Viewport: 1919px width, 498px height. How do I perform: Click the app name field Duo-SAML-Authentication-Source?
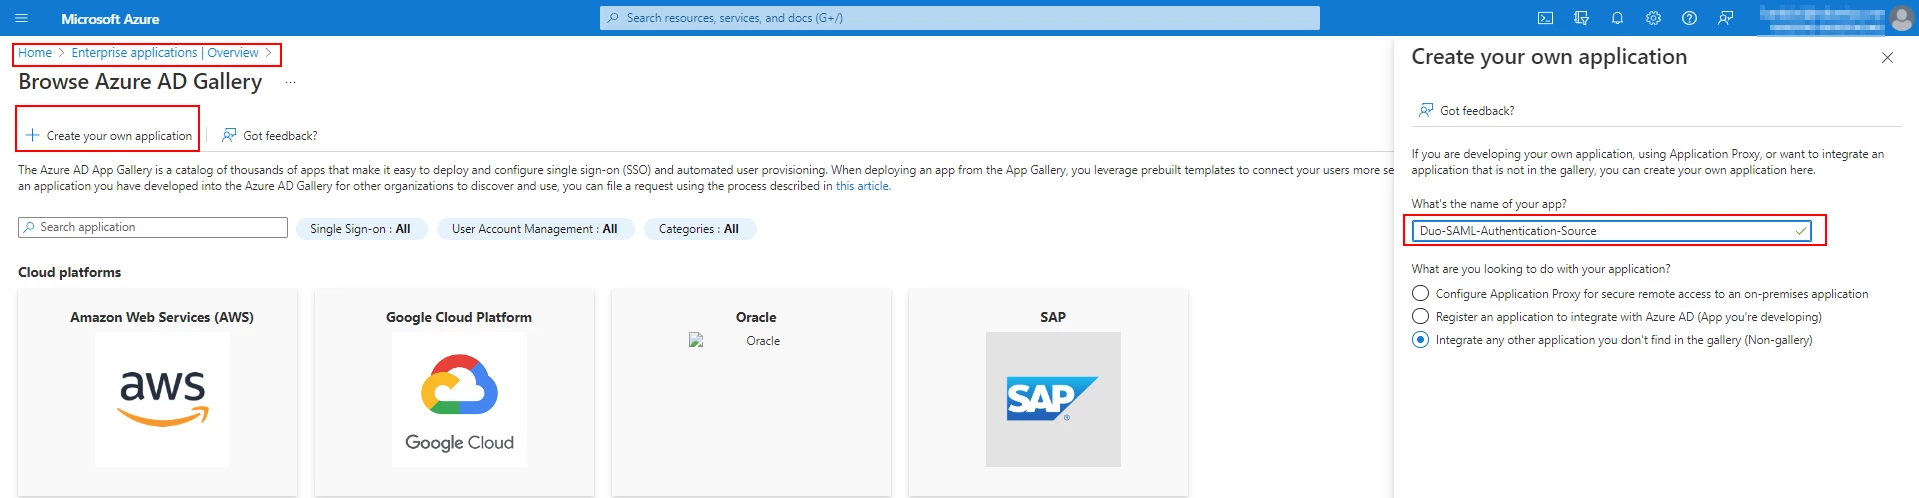[1611, 231]
